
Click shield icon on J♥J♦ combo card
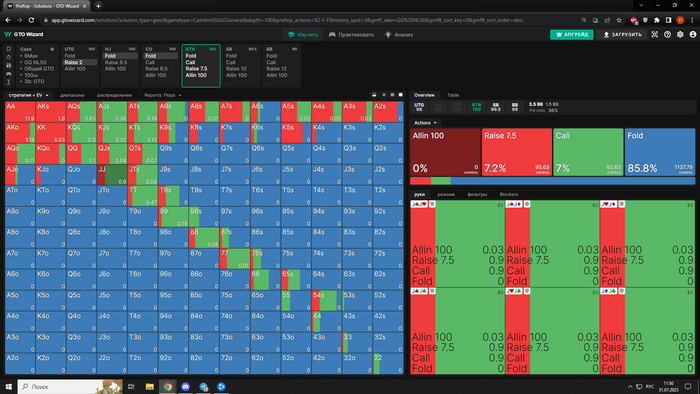621,204
